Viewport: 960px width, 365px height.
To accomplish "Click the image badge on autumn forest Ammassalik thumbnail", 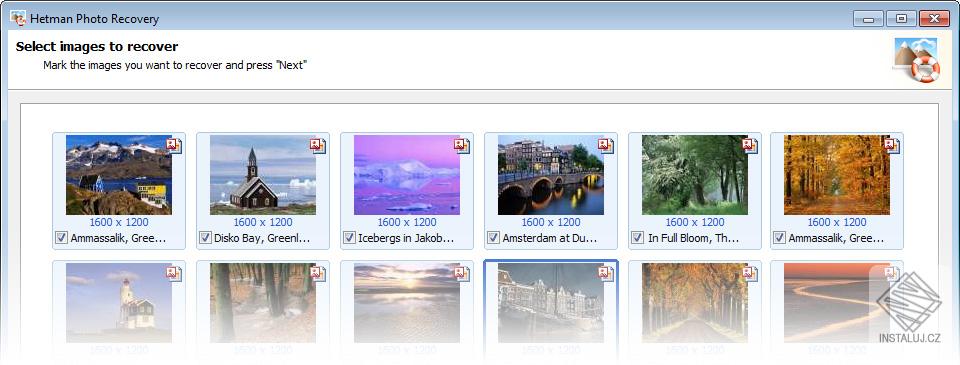I will [x=892, y=145].
